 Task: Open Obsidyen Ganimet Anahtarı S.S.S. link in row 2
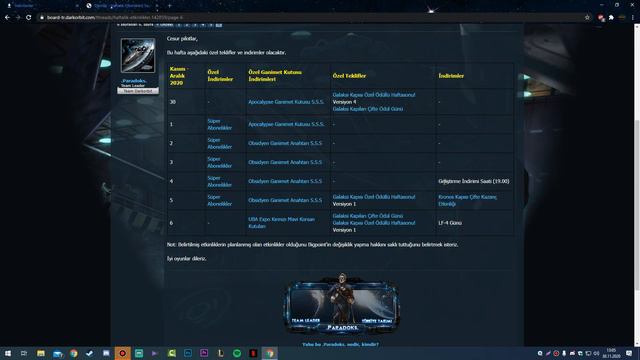tap(285, 143)
